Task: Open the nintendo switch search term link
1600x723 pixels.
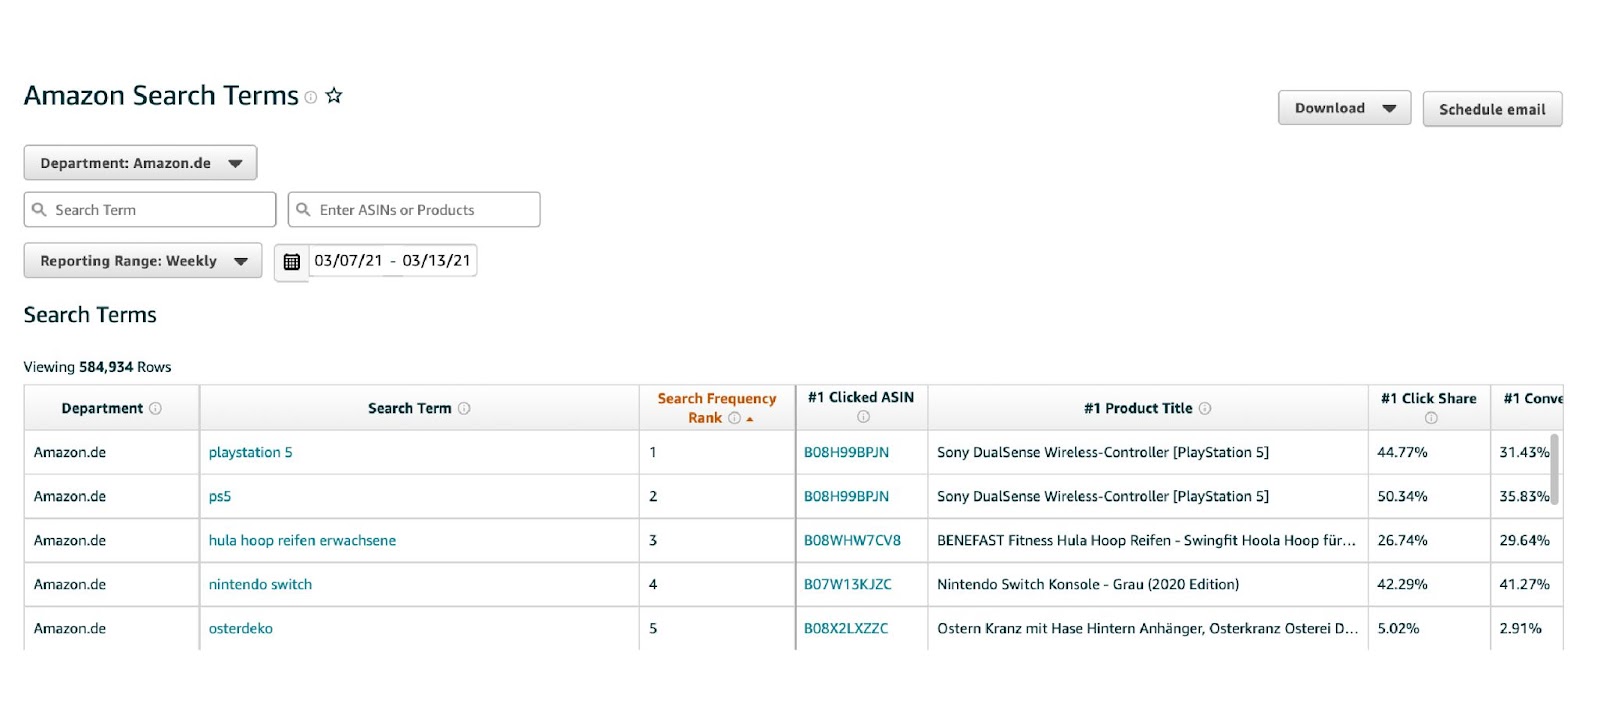Action: point(260,584)
